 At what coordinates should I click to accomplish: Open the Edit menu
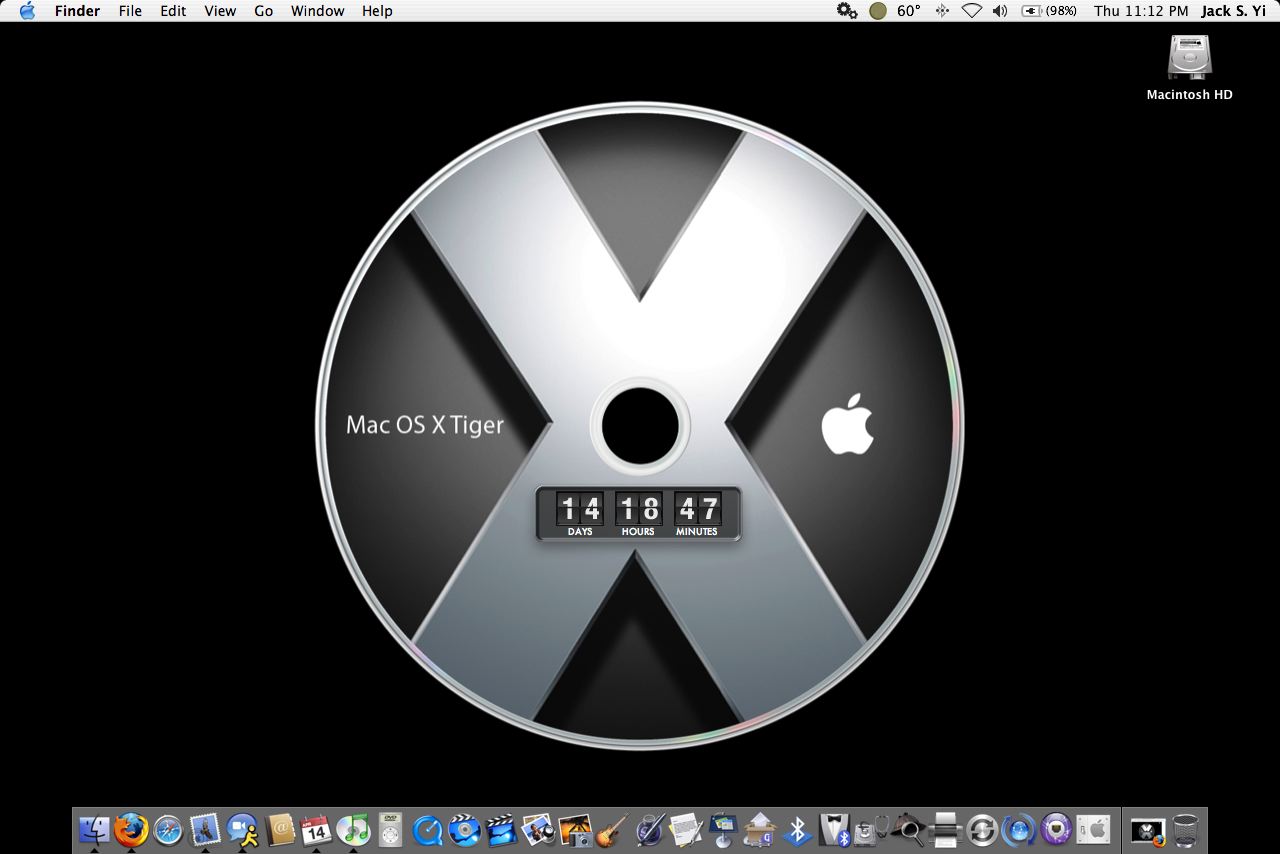pos(173,11)
